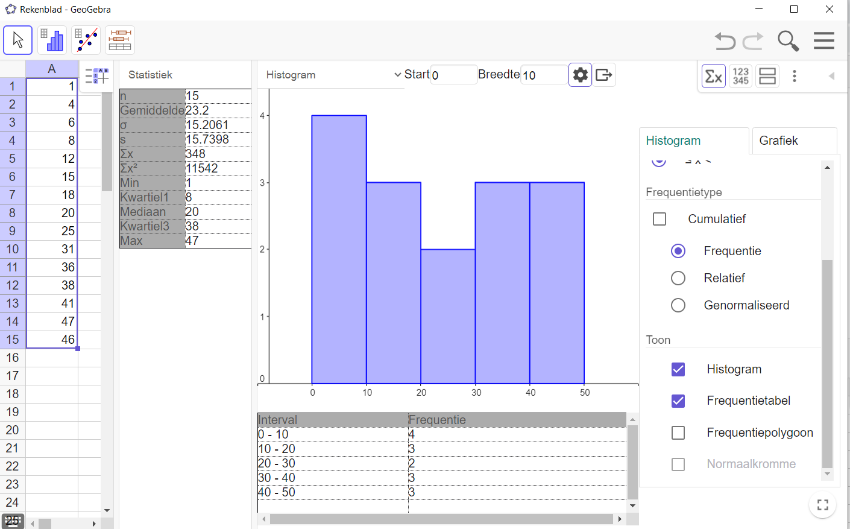Choose the Multiple Variable Analysis tool
850x529 pixels.
[120, 40]
